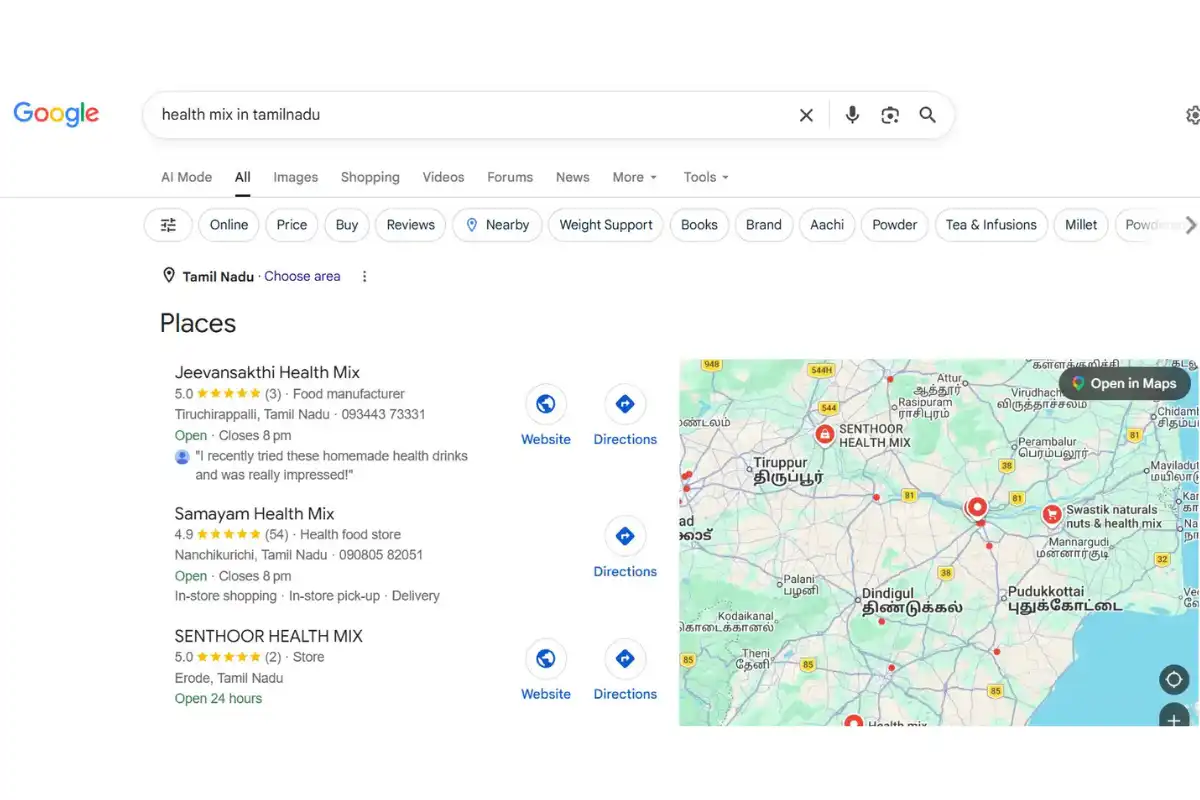Screen dimensions: 1200x800
Task: Open Jeevansakthi Health Mix website icon
Action: point(546,404)
